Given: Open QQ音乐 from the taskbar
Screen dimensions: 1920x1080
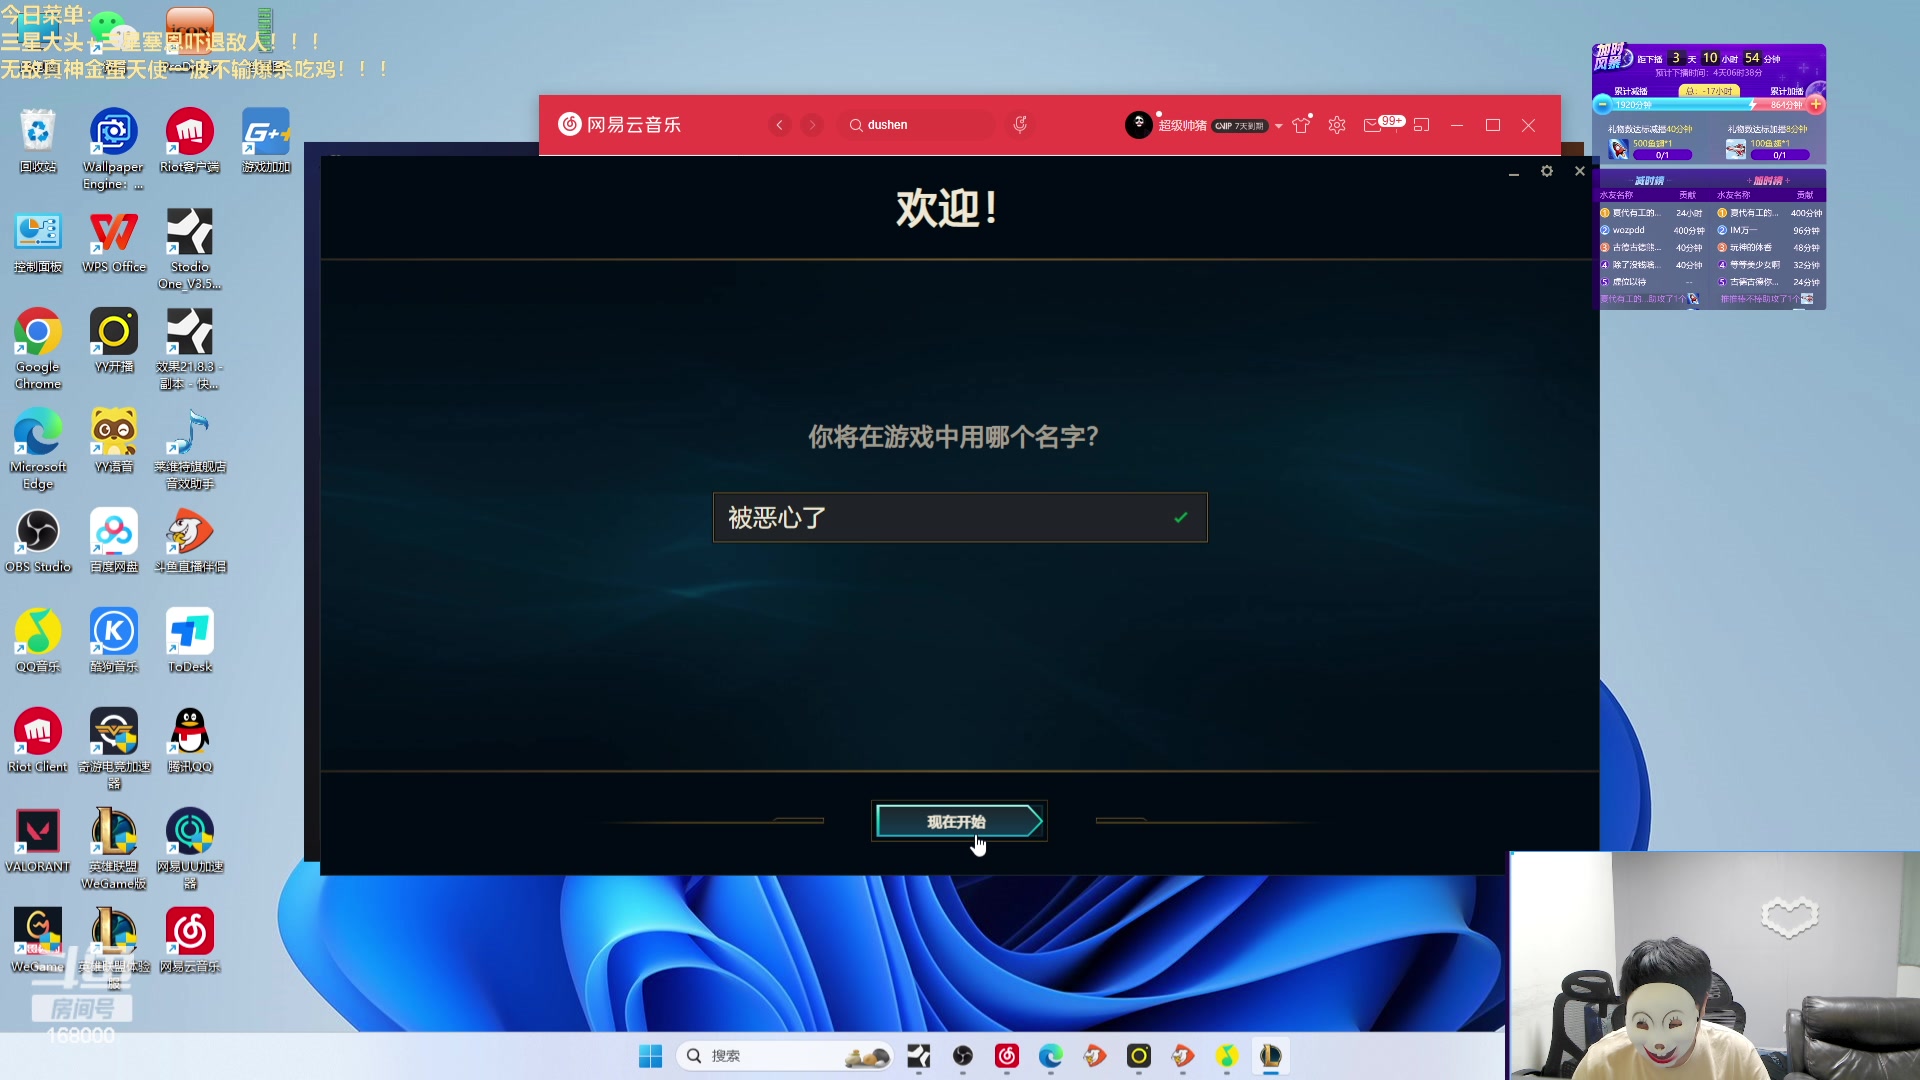Looking at the screenshot, I should click(1226, 1056).
